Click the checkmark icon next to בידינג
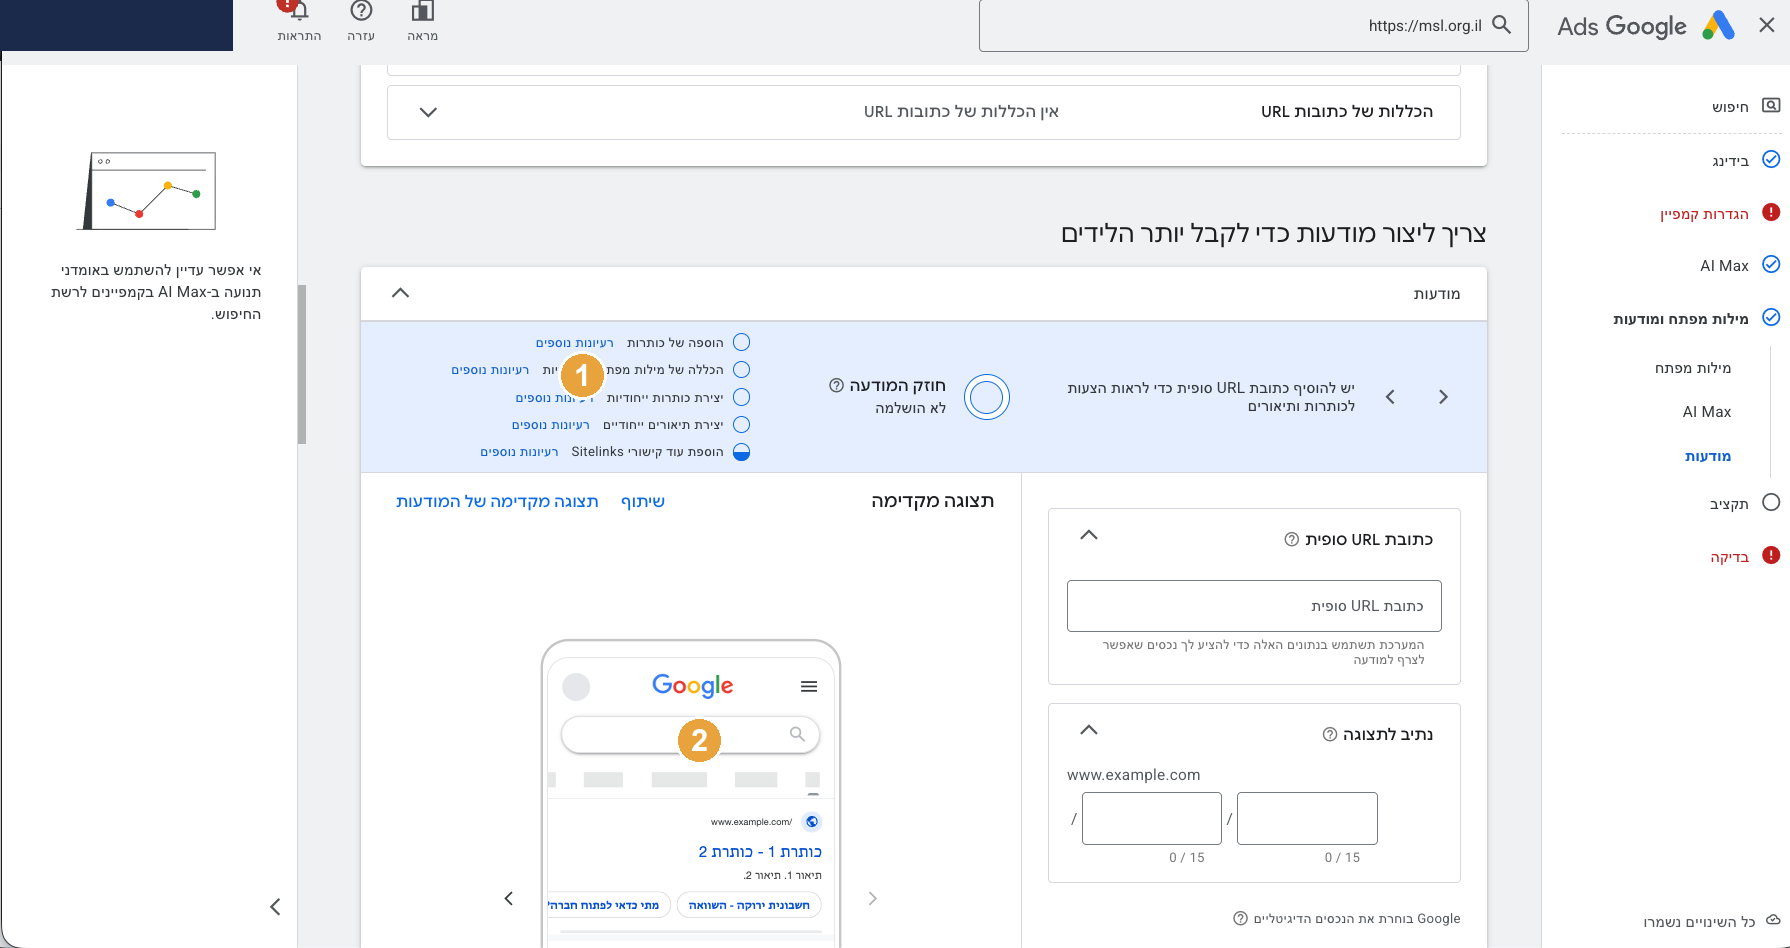This screenshot has height=948, width=1790. pos(1771,159)
